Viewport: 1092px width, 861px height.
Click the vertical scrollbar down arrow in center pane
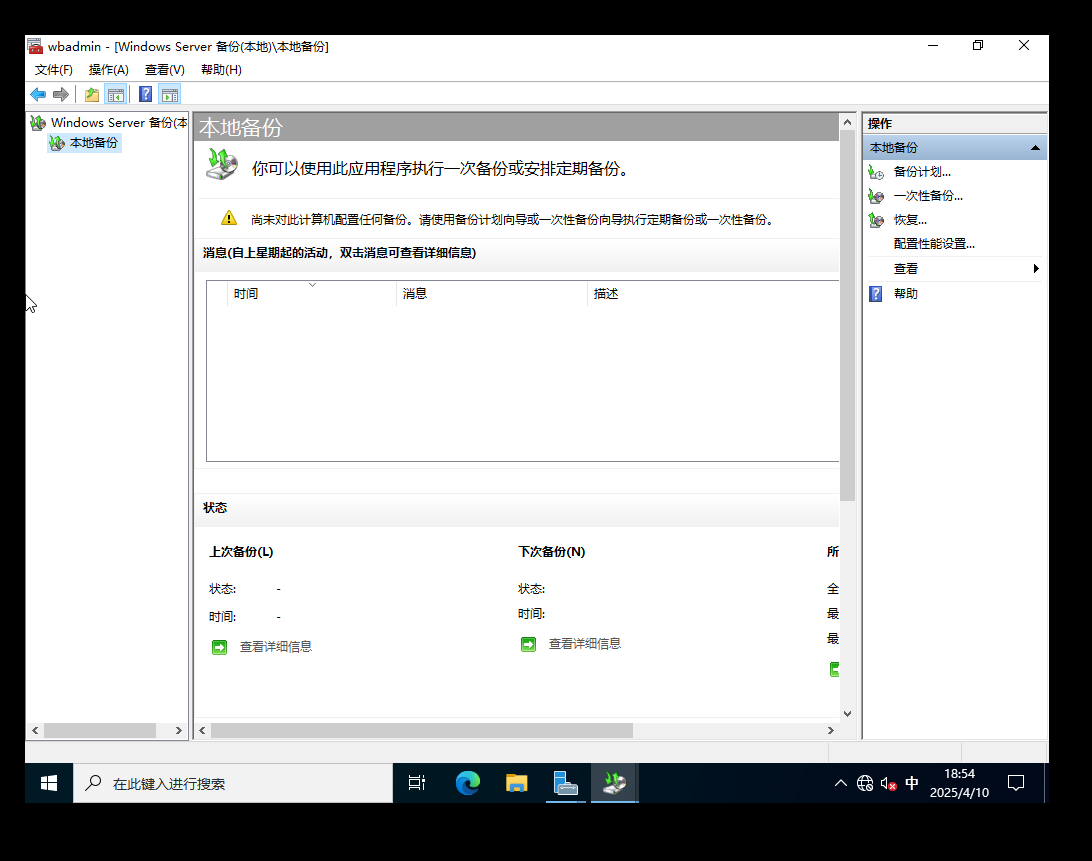[847, 713]
